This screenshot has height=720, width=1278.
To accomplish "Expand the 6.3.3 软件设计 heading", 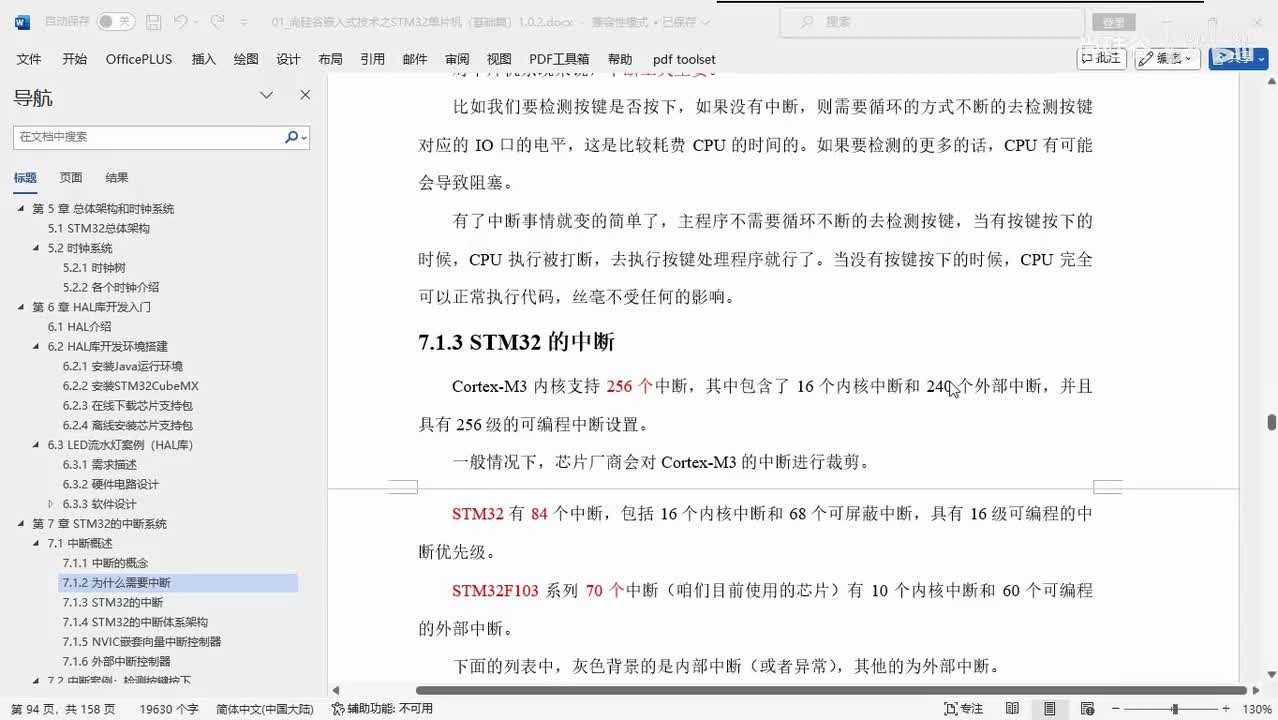I will point(52,504).
